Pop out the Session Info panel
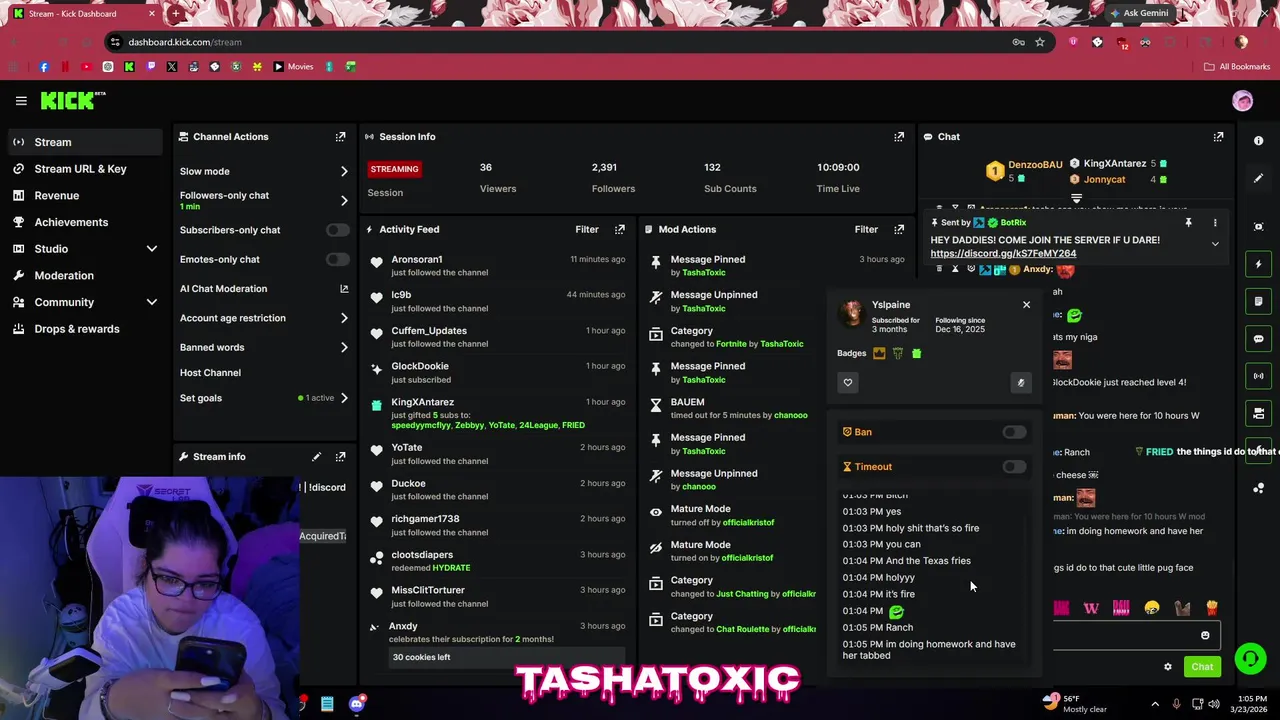 (x=899, y=137)
